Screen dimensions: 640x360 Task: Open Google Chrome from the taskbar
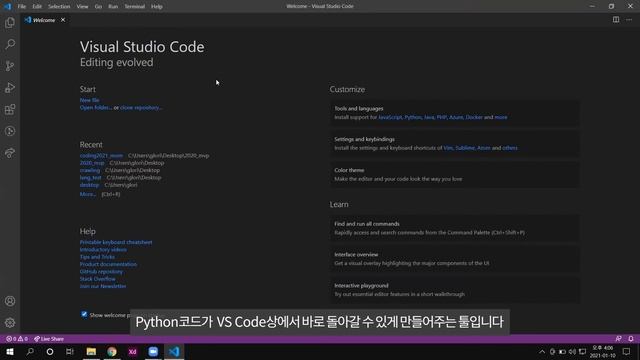pyautogui.click(x=112, y=351)
